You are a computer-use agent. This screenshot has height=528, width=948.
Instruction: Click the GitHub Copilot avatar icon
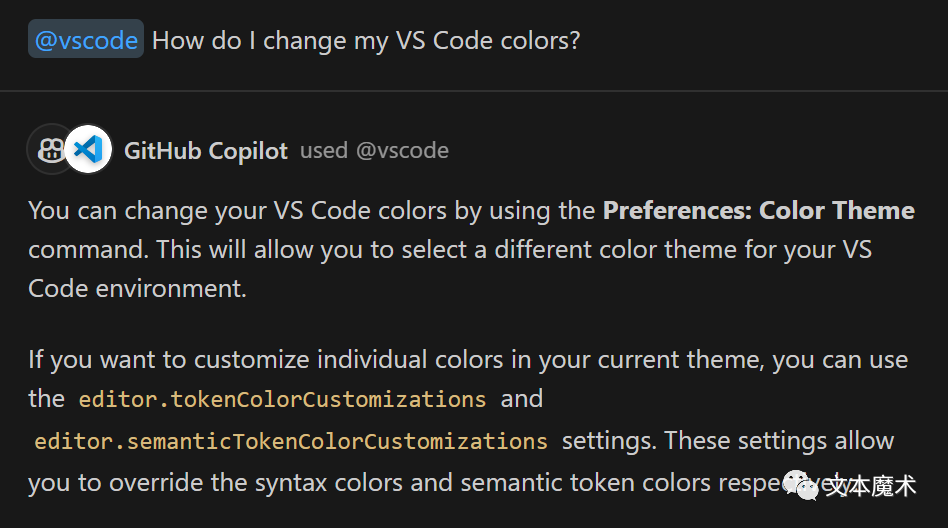point(51,149)
